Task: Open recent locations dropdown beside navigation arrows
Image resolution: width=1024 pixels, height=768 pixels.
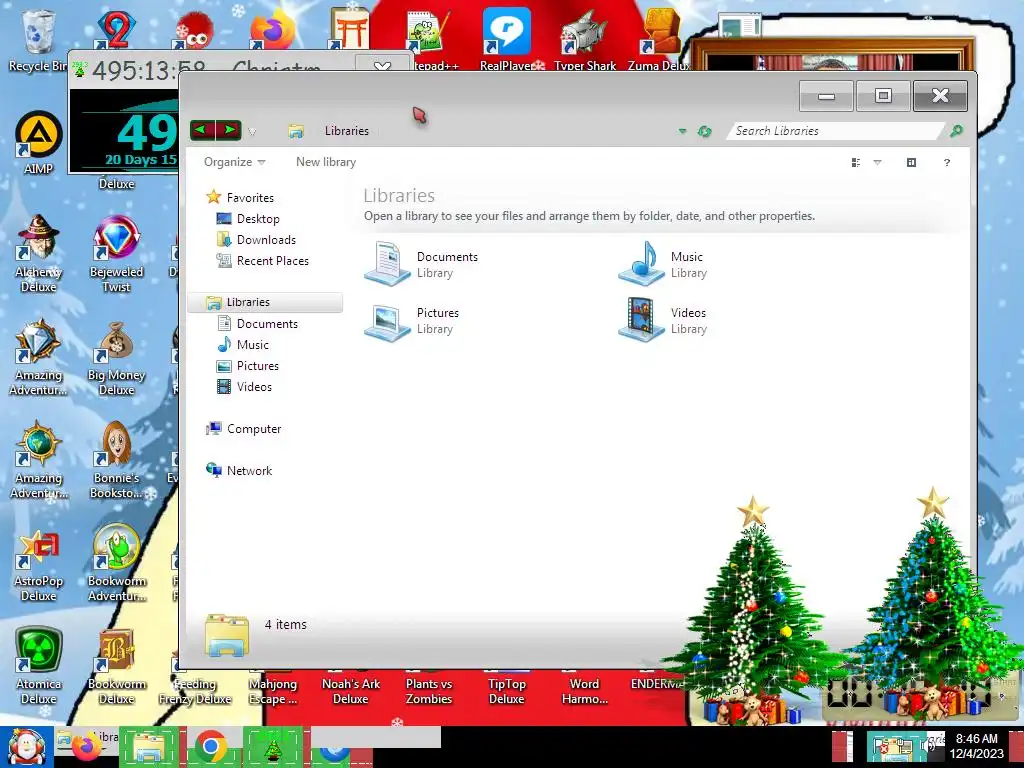Action: [x=252, y=132]
